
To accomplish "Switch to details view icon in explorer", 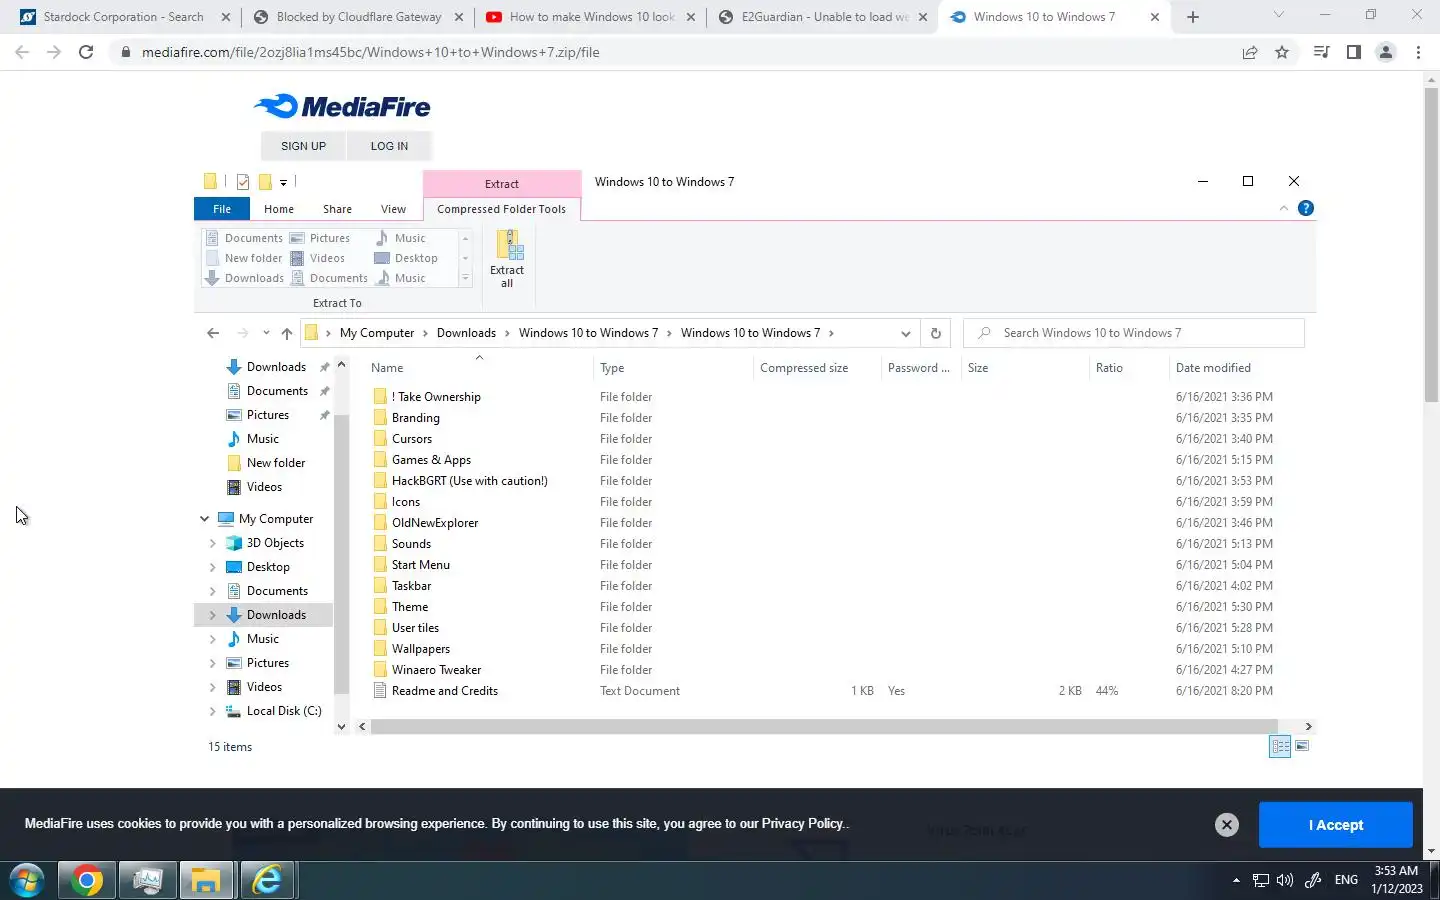I will (1280, 746).
